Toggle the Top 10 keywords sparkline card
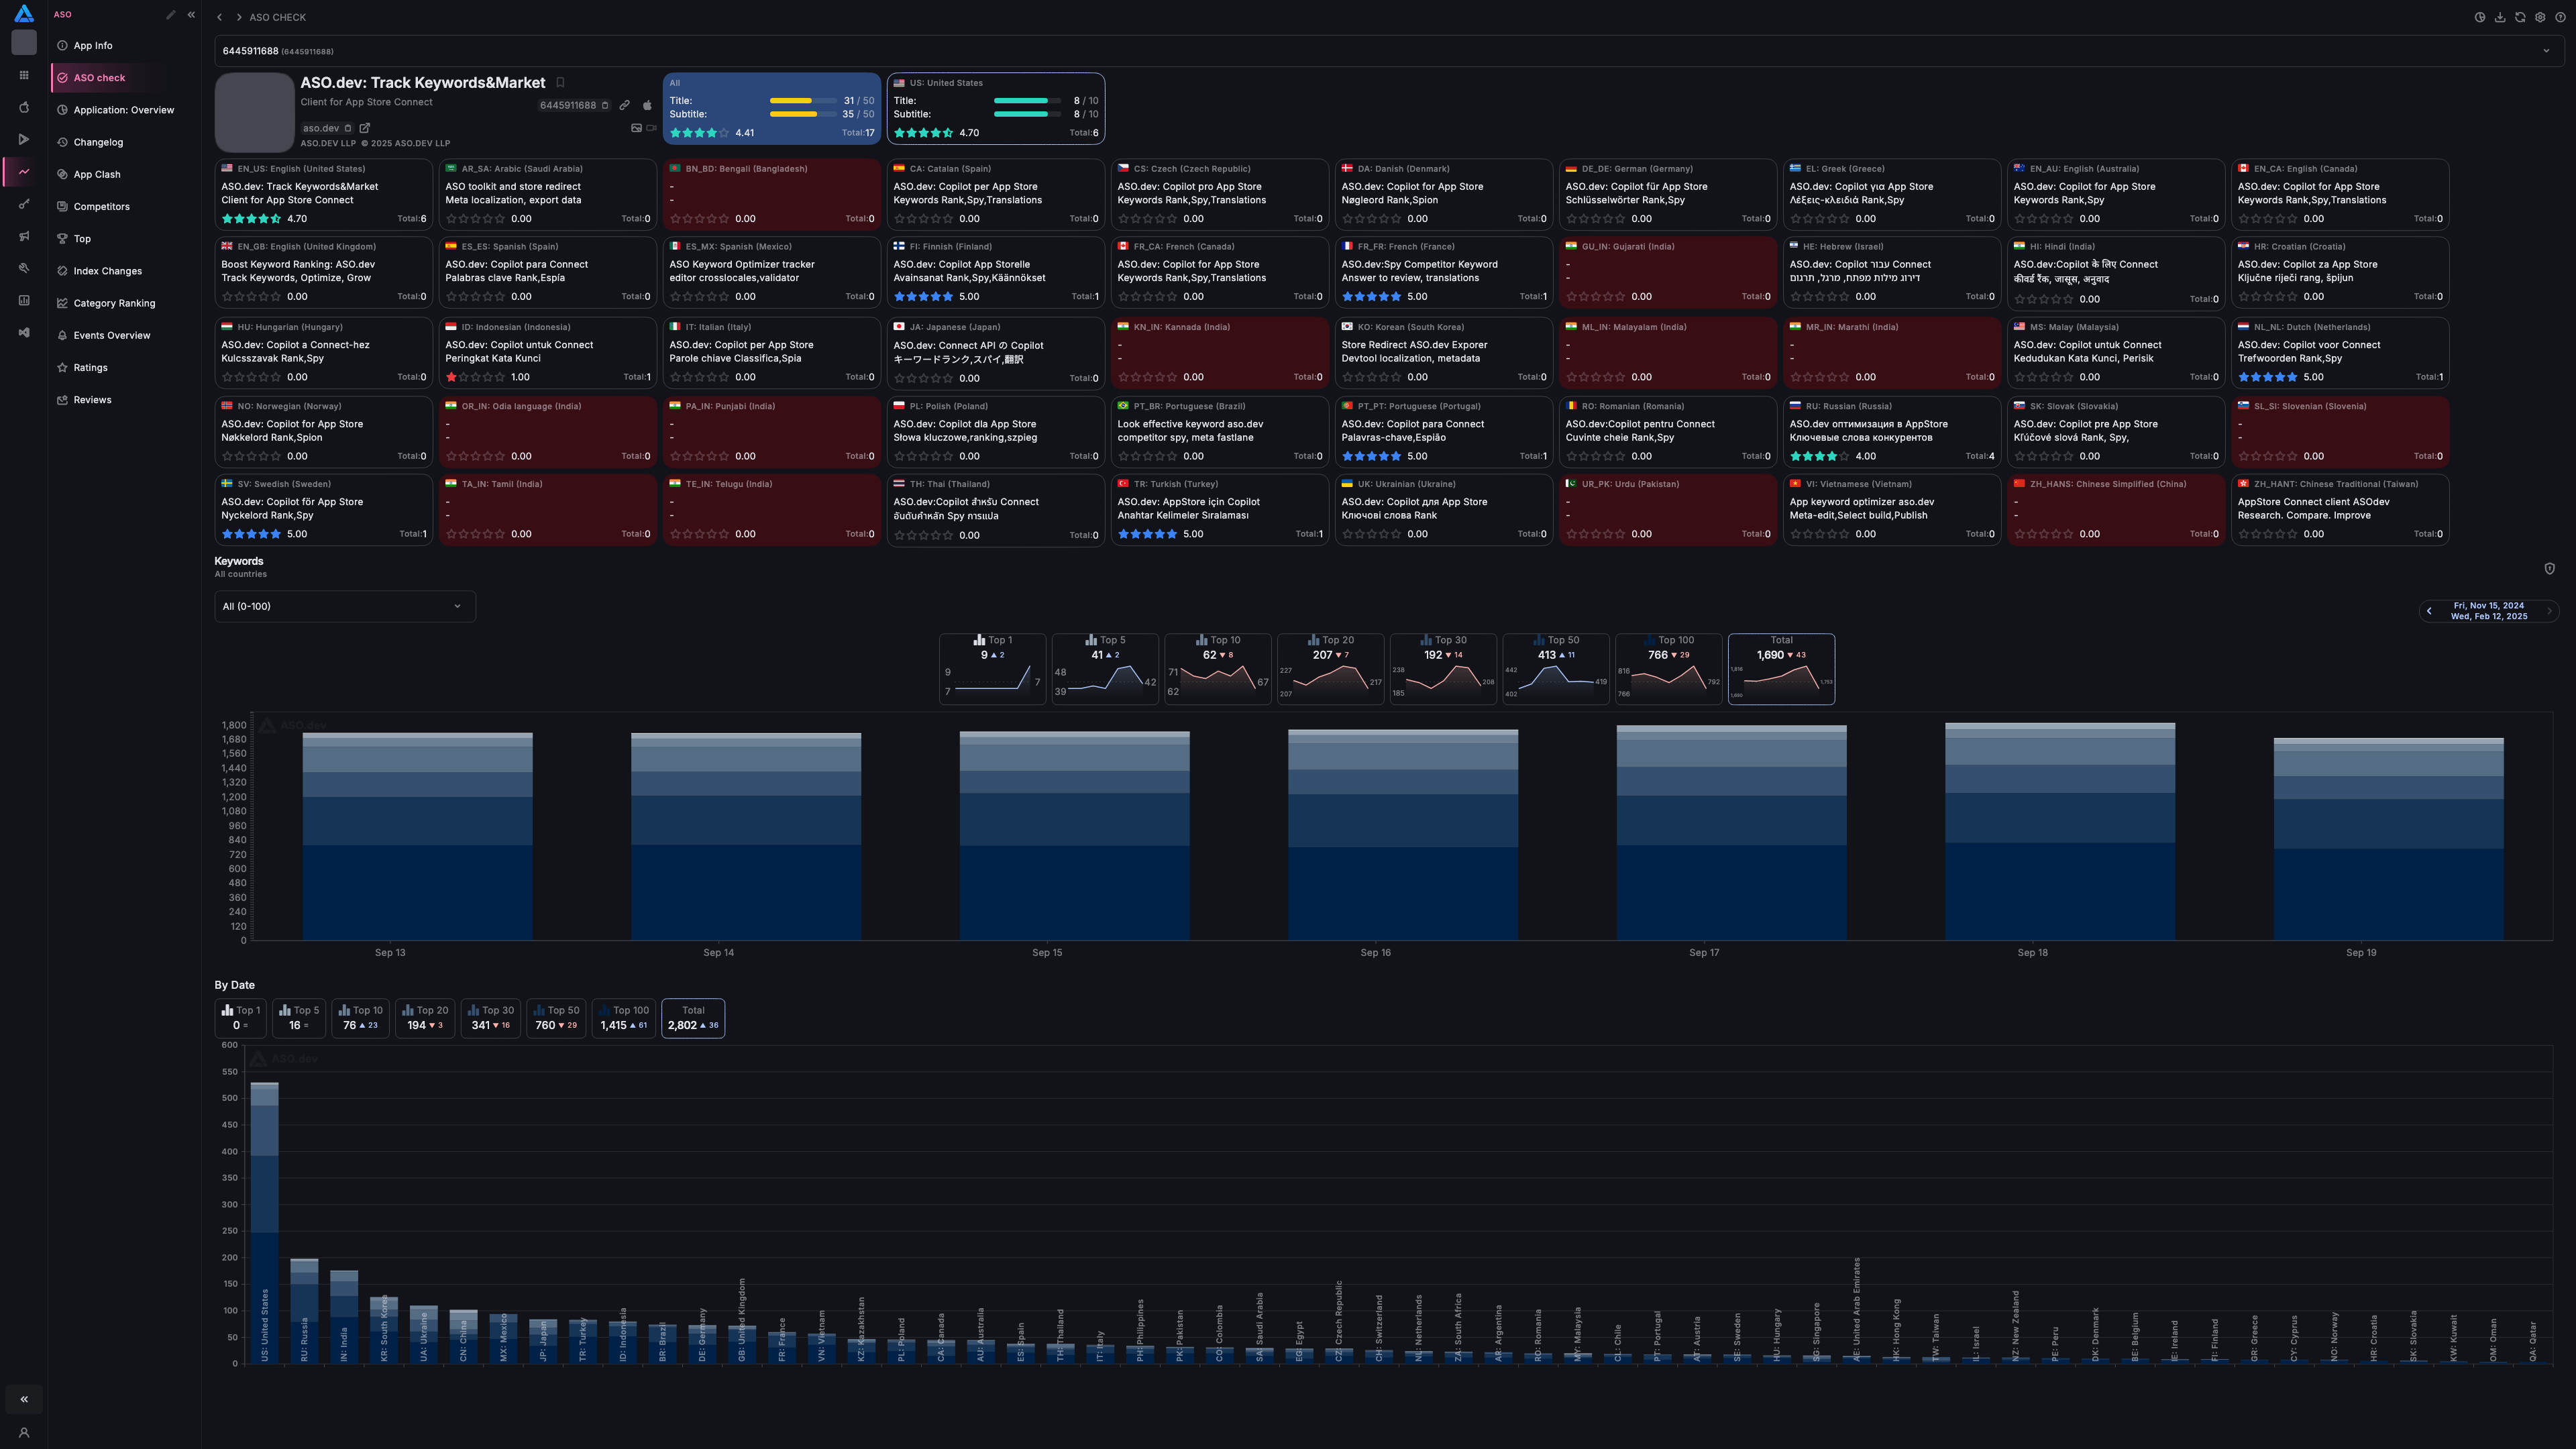Screen dimensions: 2576x1449 [1218, 669]
